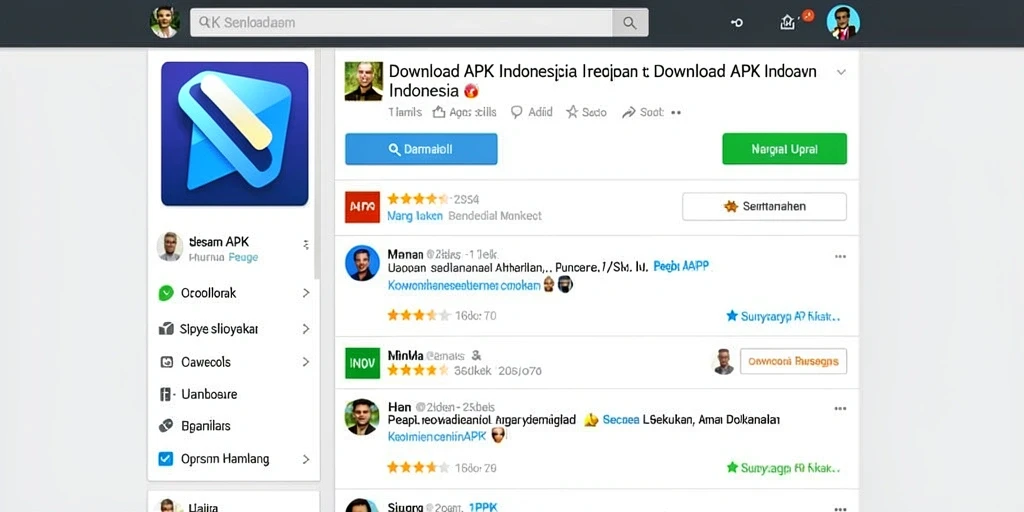The height and width of the screenshot is (512, 1024).
Task: Click the green Nargal Upral button
Action: click(x=784, y=149)
